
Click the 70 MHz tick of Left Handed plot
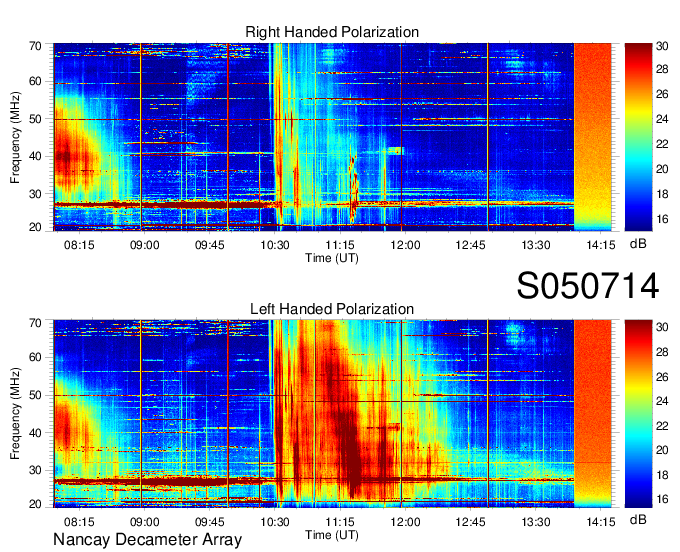(x=35, y=323)
